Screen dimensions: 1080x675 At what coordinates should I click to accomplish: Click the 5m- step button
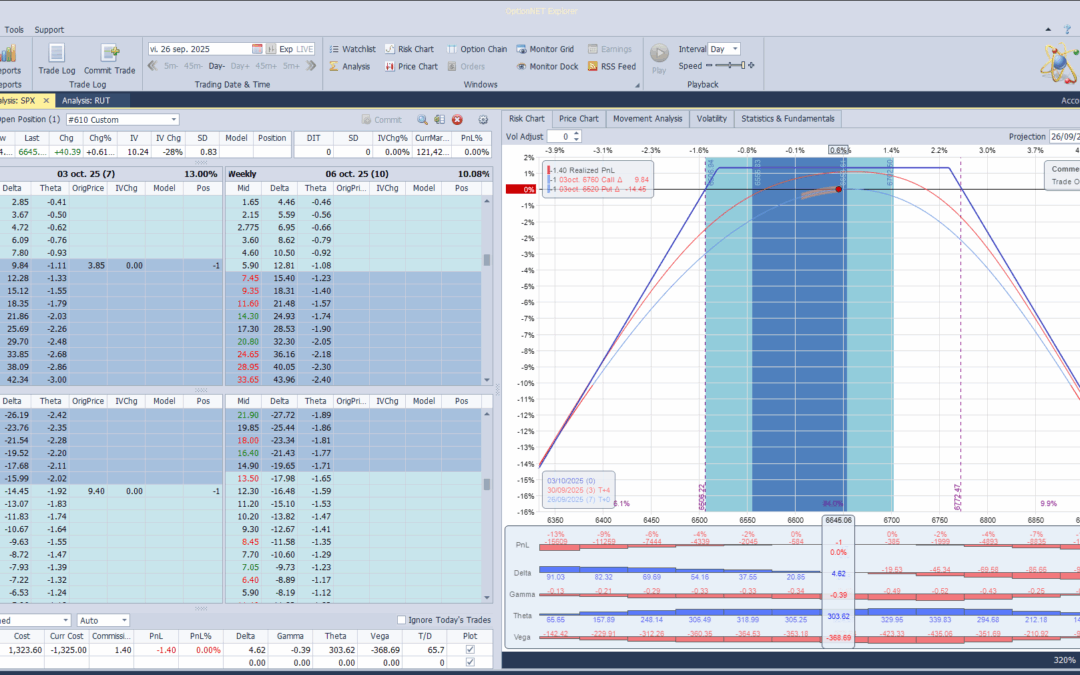click(x=171, y=66)
